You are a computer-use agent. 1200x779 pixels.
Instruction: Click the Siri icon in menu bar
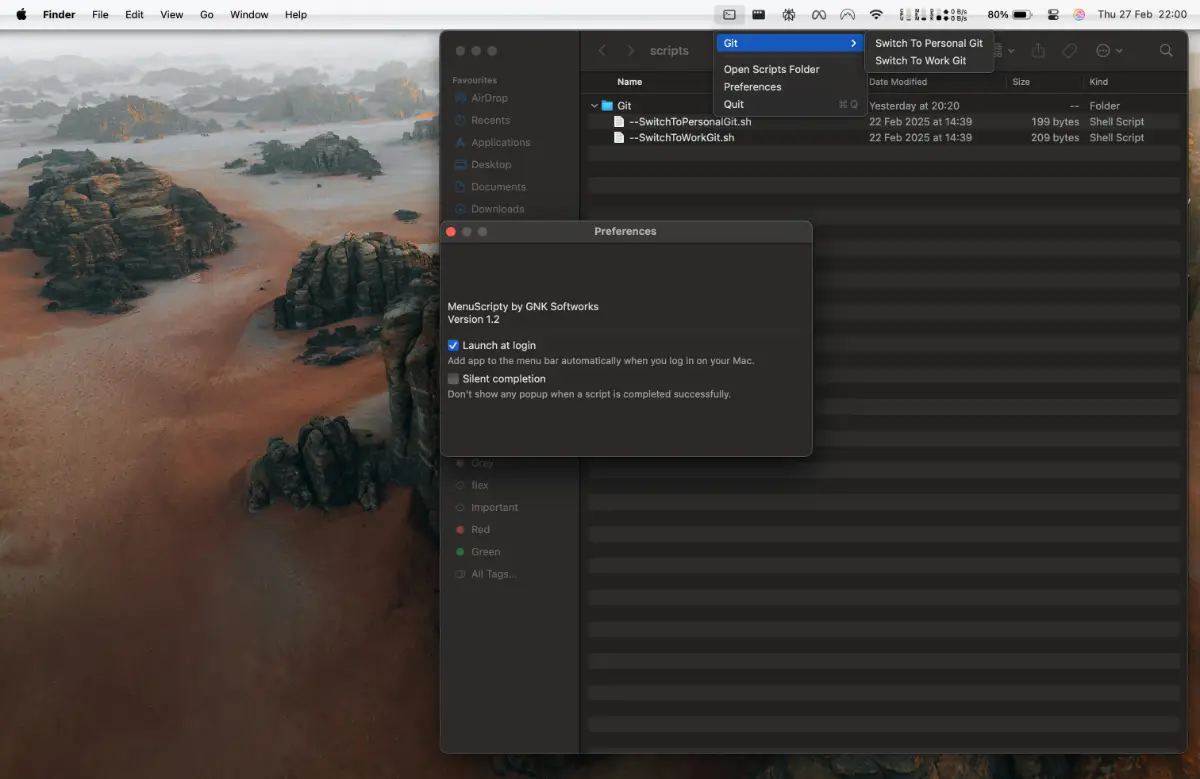coord(1079,15)
